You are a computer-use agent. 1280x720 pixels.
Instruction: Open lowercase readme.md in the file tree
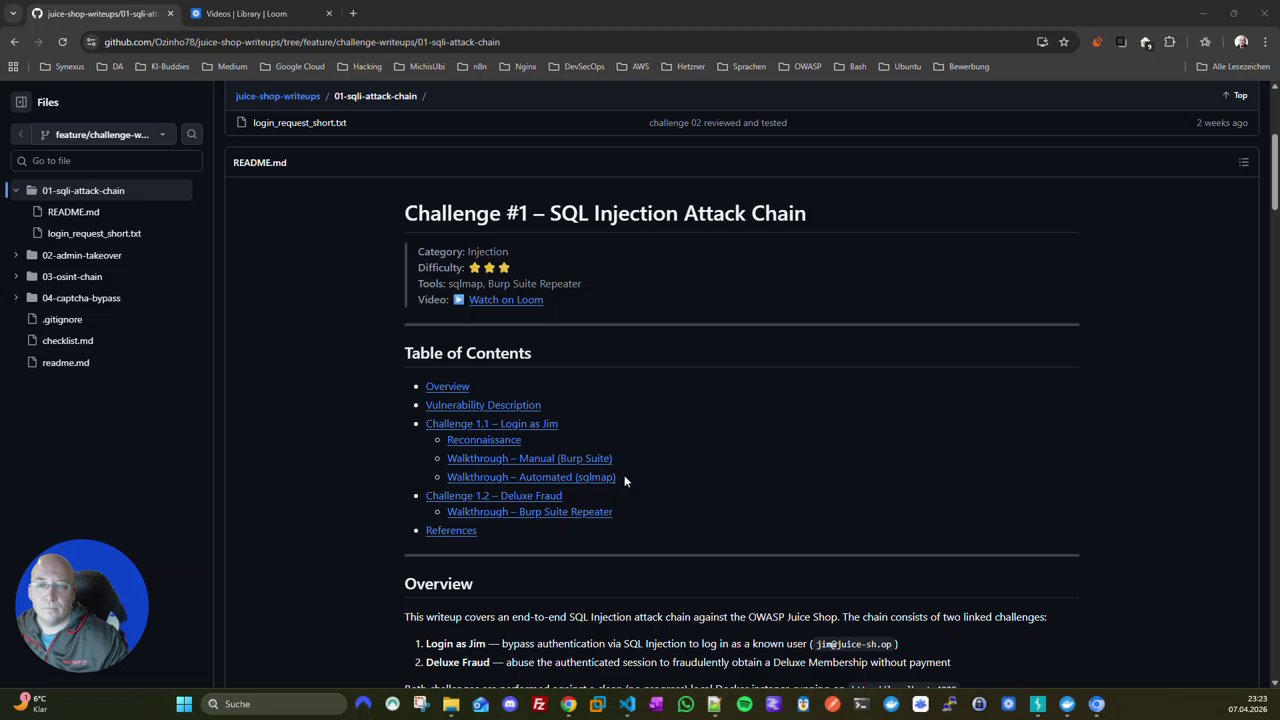[x=65, y=363]
